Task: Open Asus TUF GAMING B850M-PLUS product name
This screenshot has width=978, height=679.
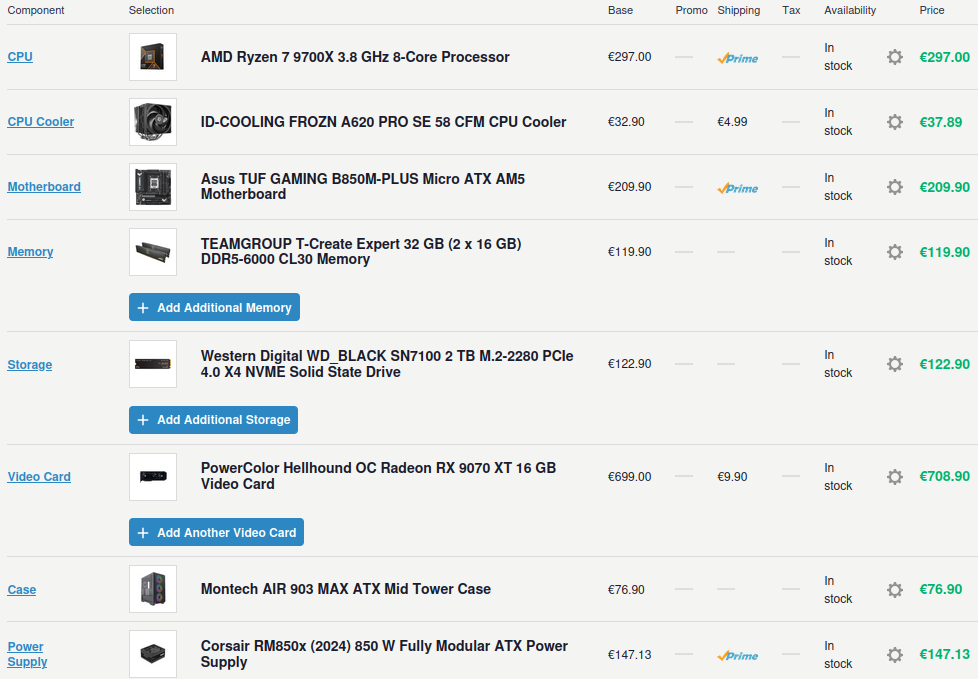Action: point(363,186)
